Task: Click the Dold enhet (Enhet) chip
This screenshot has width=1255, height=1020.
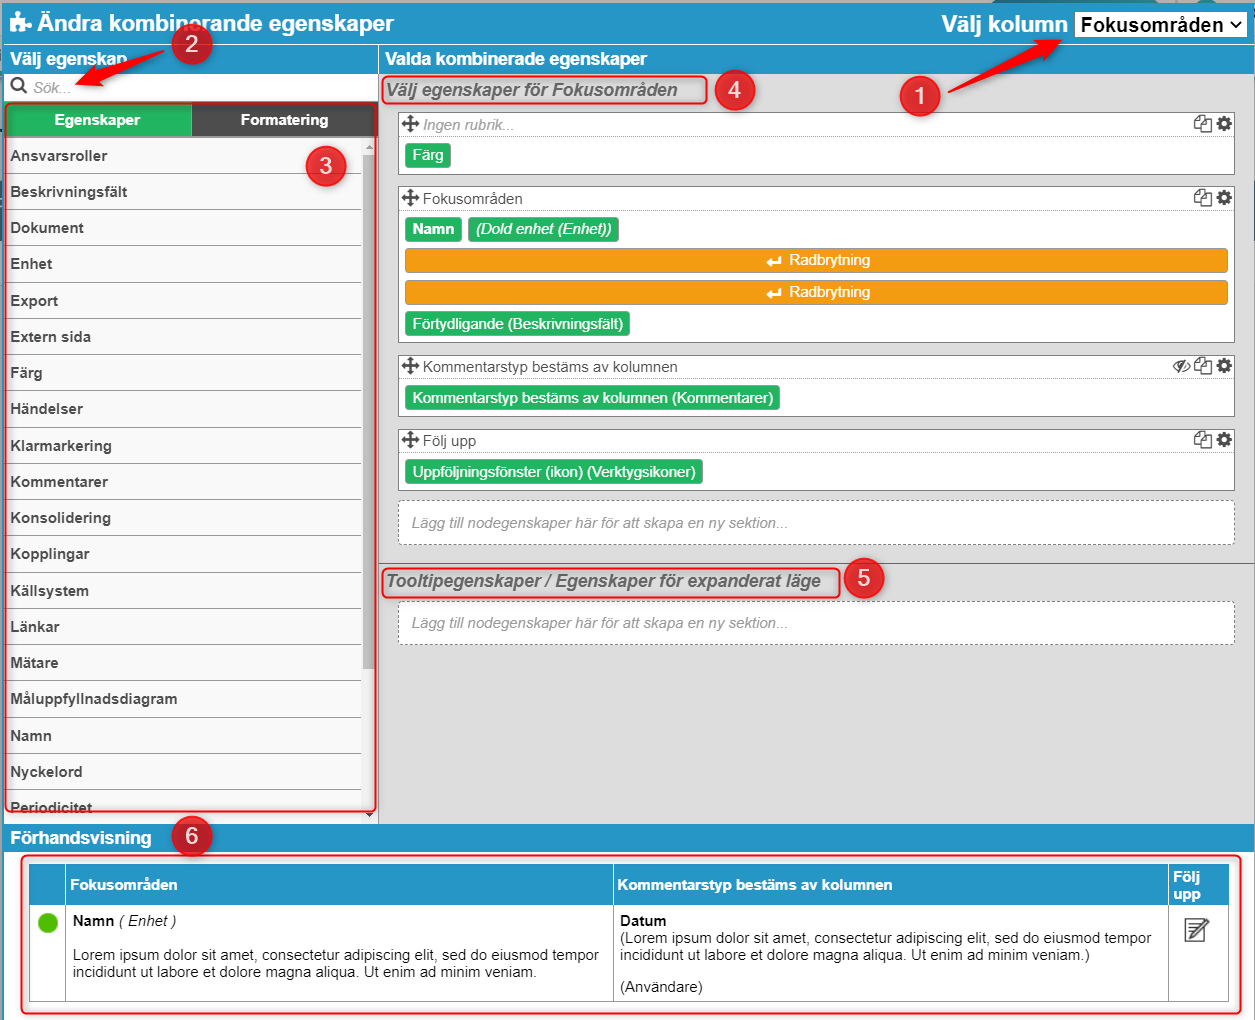Action: click(x=543, y=229)
